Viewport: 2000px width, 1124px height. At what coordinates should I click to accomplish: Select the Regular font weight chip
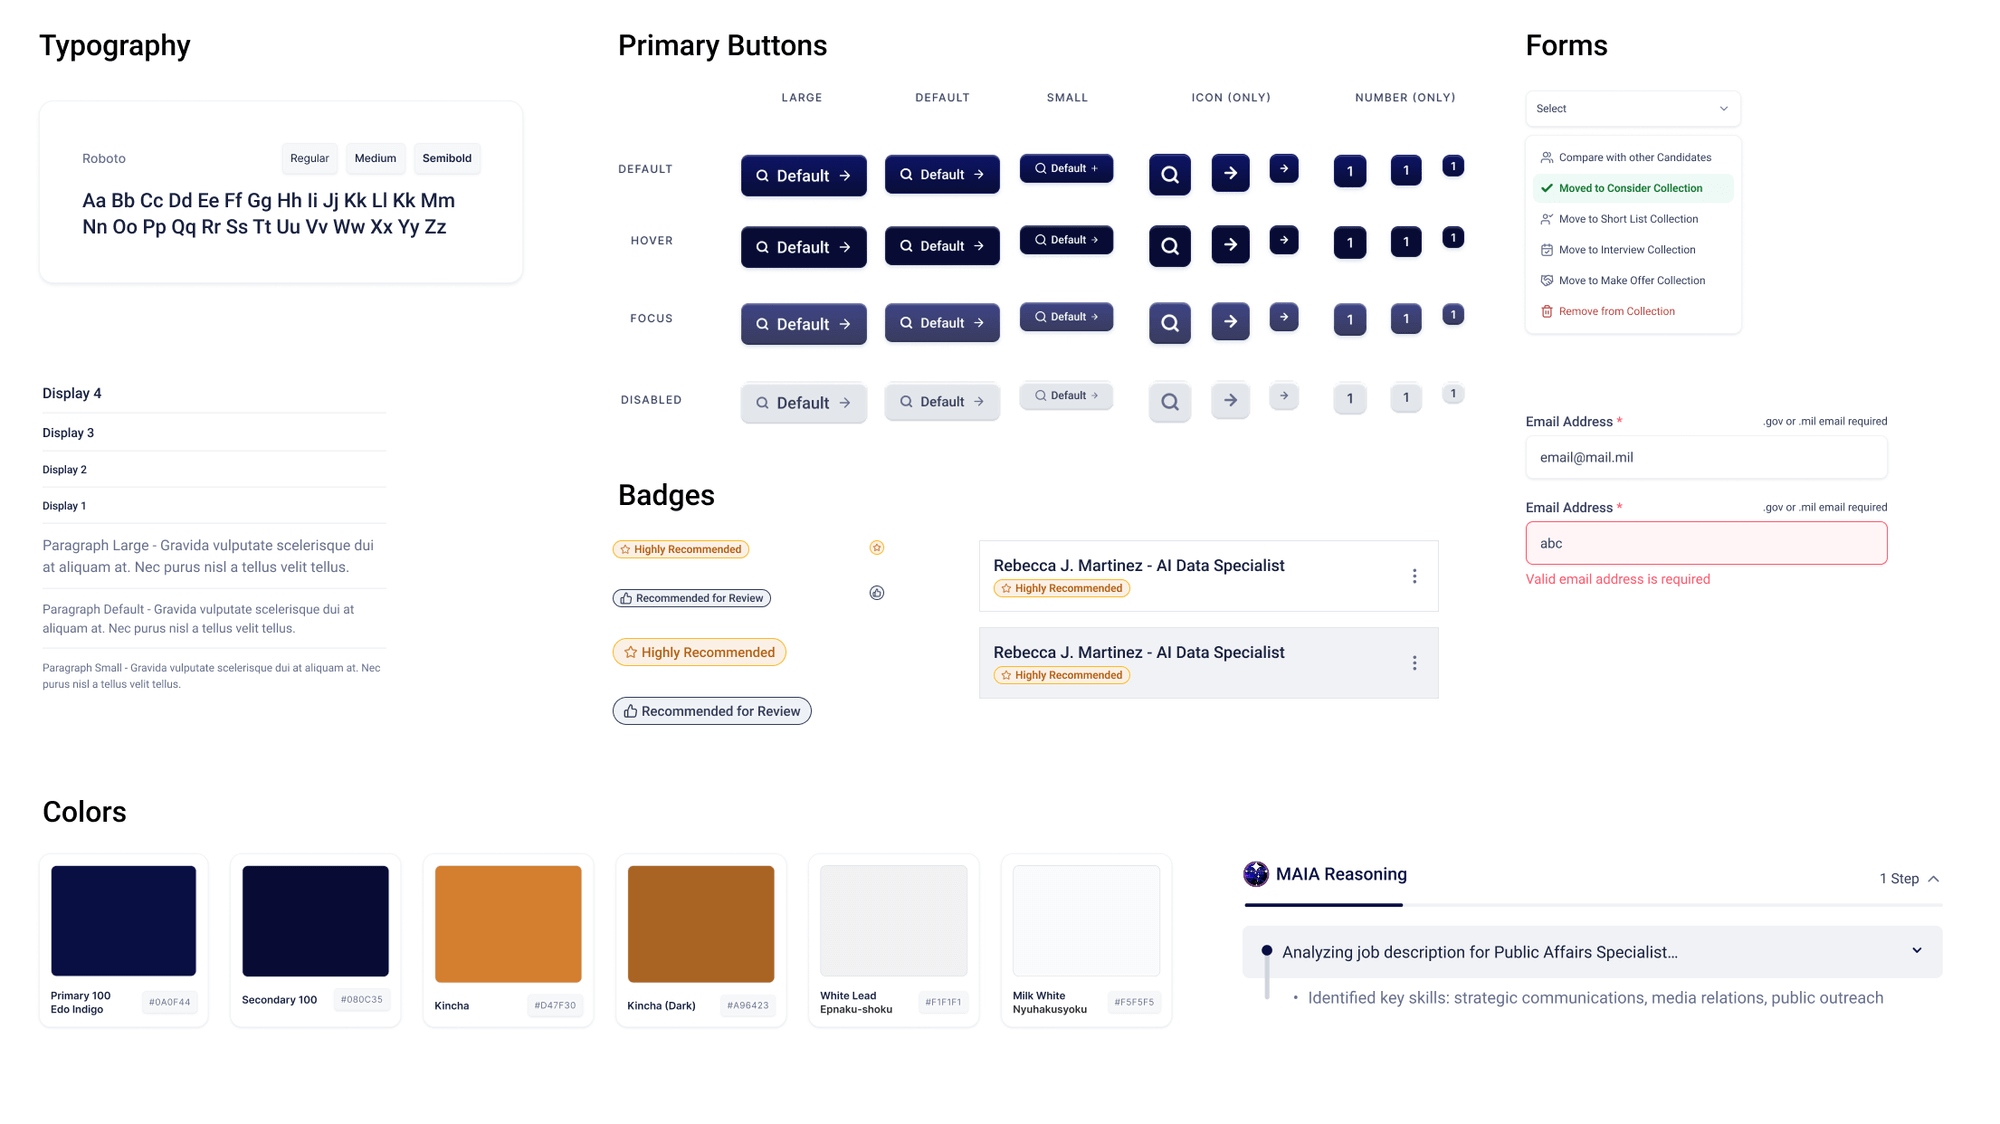(x=309, y=158)
